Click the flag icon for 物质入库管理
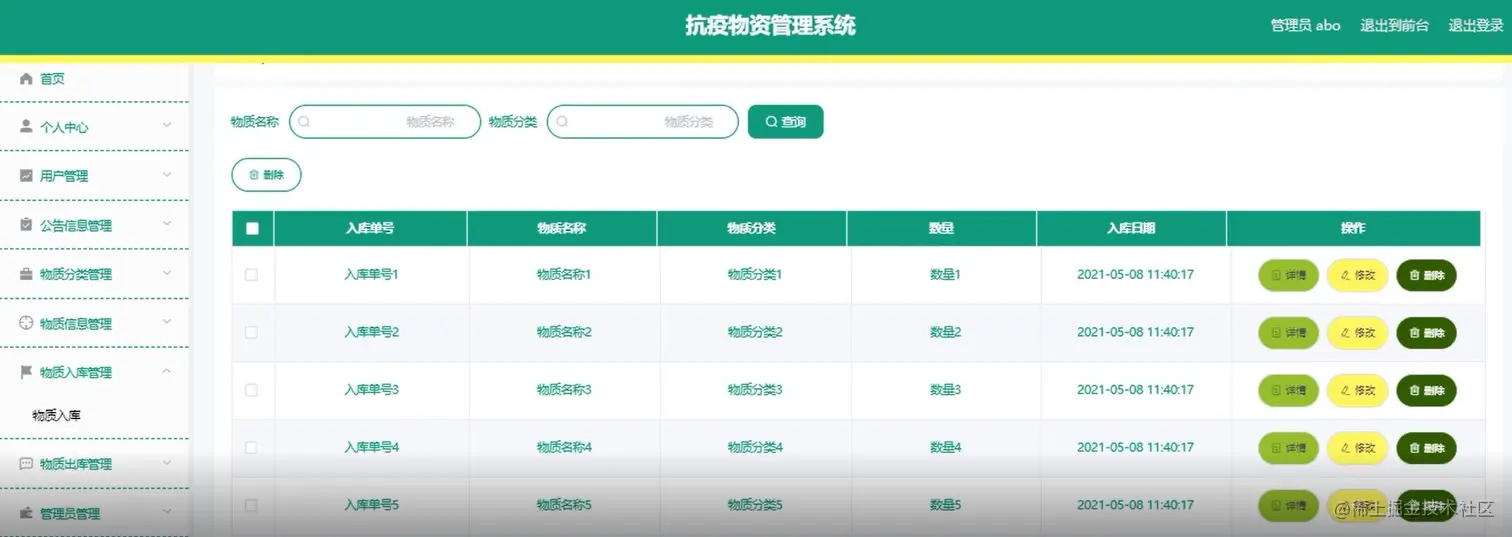The image size is (1512, 537). pos(27,372)
